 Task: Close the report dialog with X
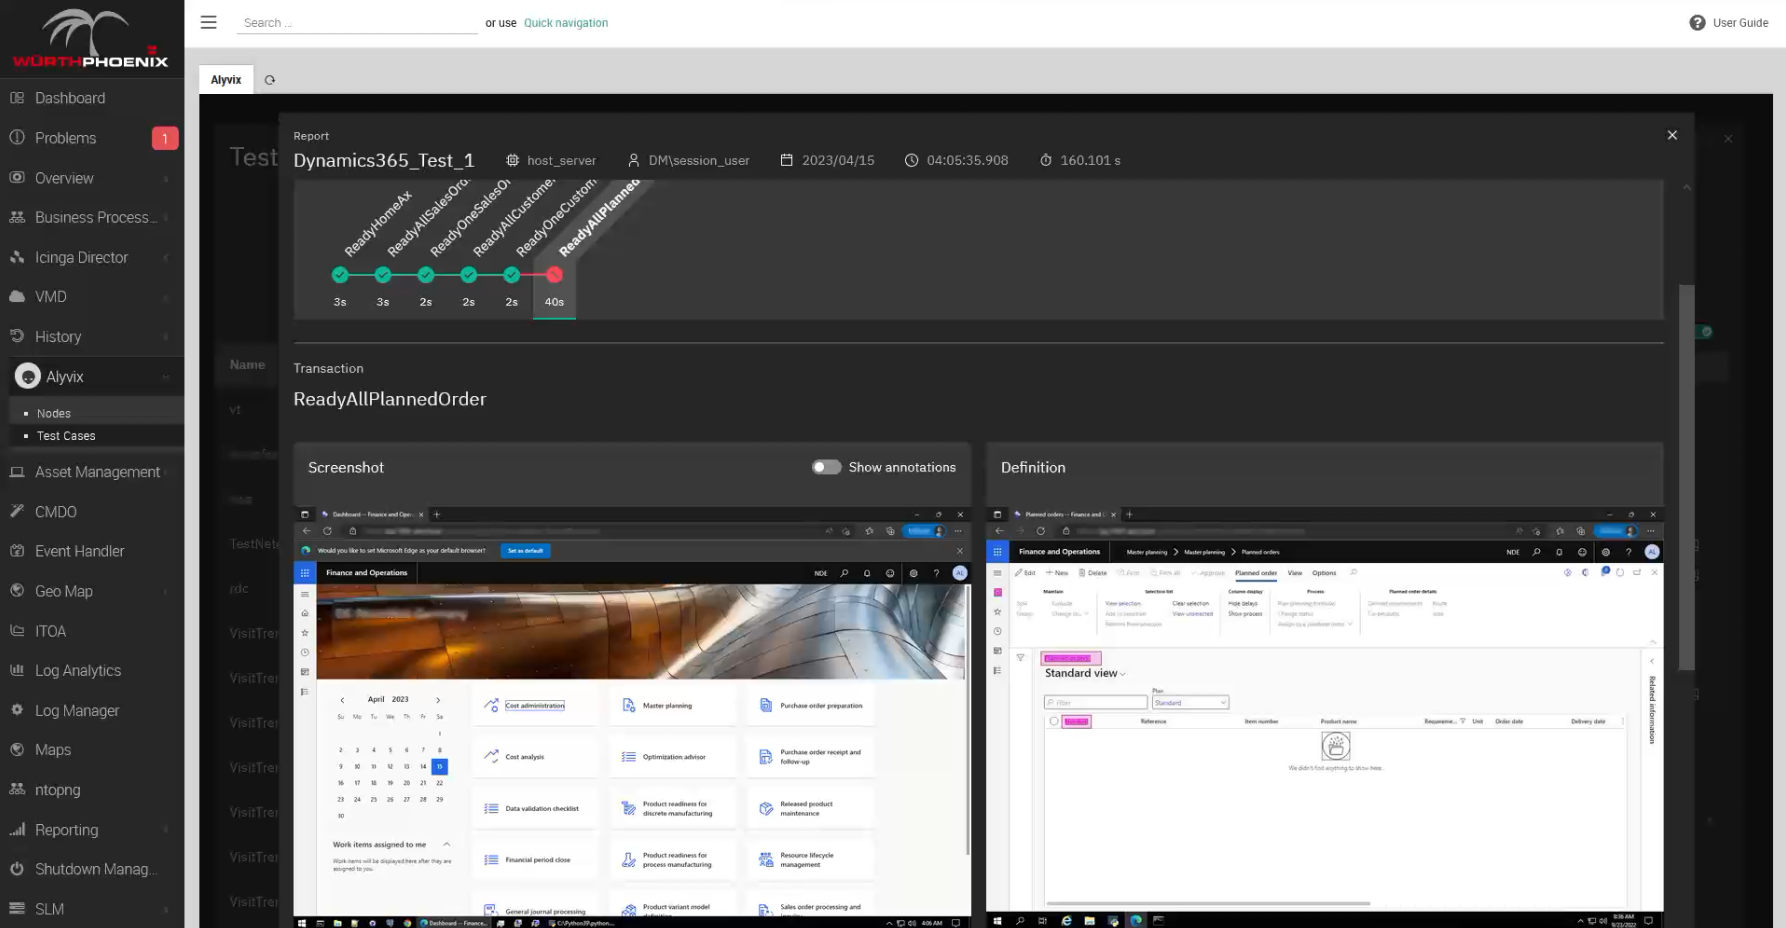[x=1672, y=135]
